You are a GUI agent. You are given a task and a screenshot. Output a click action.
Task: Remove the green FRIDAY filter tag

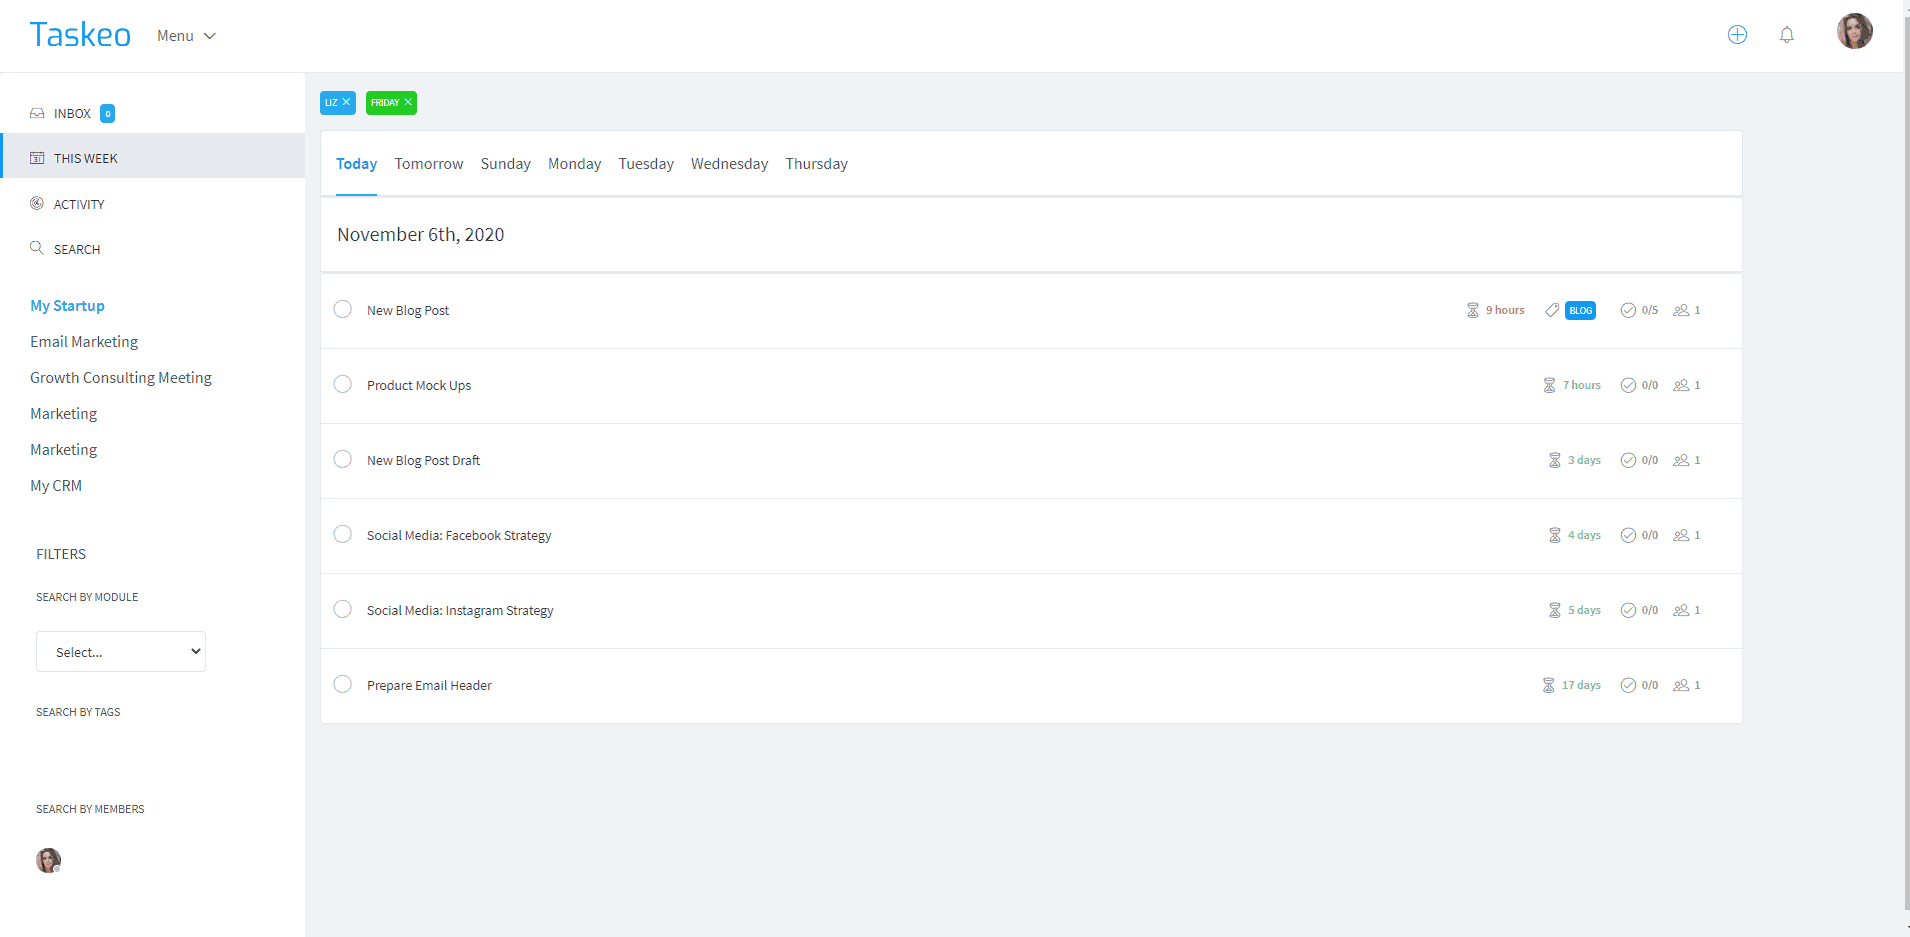click(408, 102)
